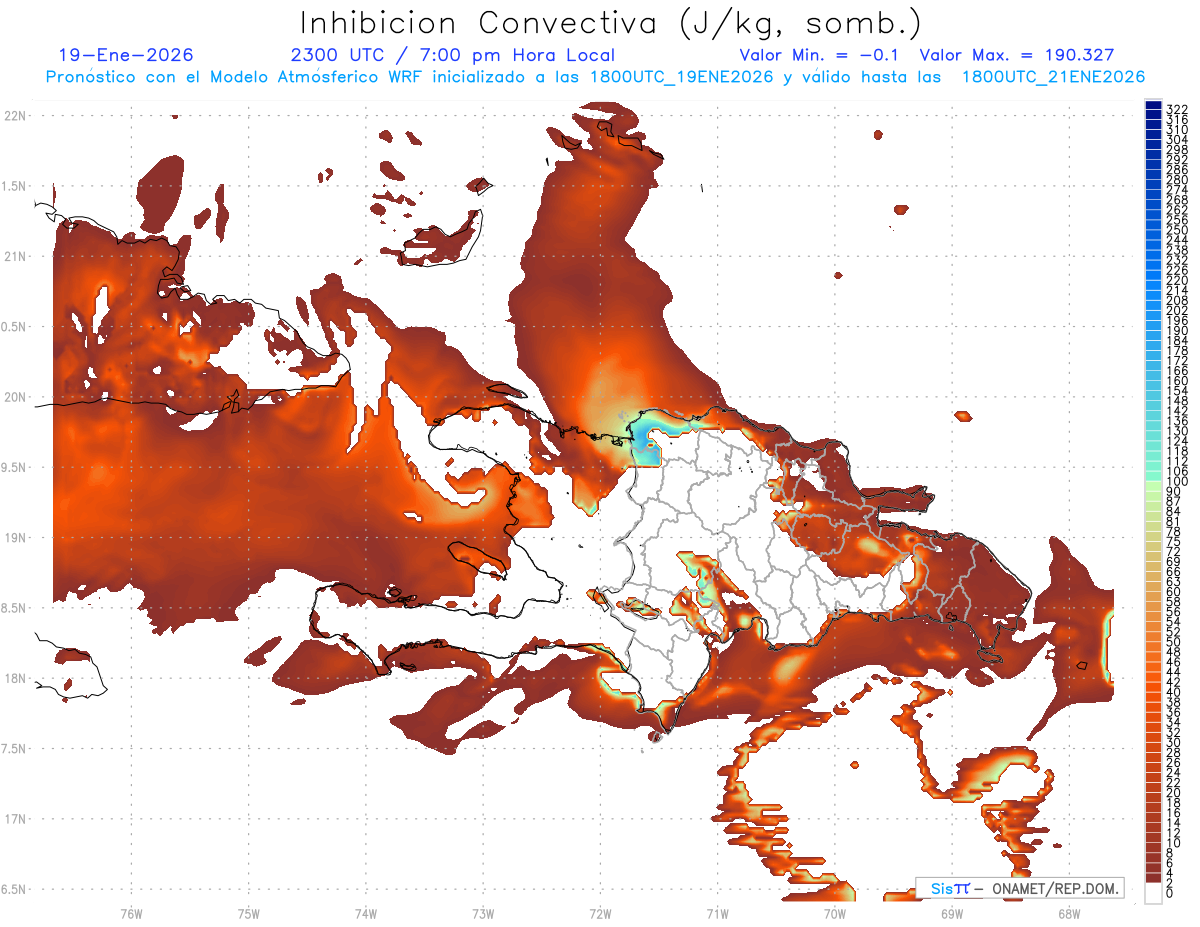Click the '22N' latitude label
Image resolution: width=1200 pixels, height=927 pixels.
[14, 116]
